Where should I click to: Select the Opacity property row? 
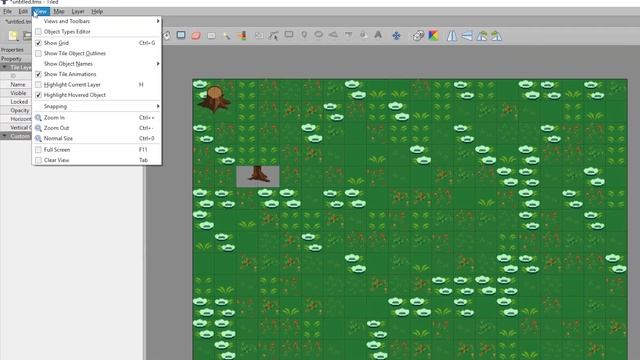(16, 110)
